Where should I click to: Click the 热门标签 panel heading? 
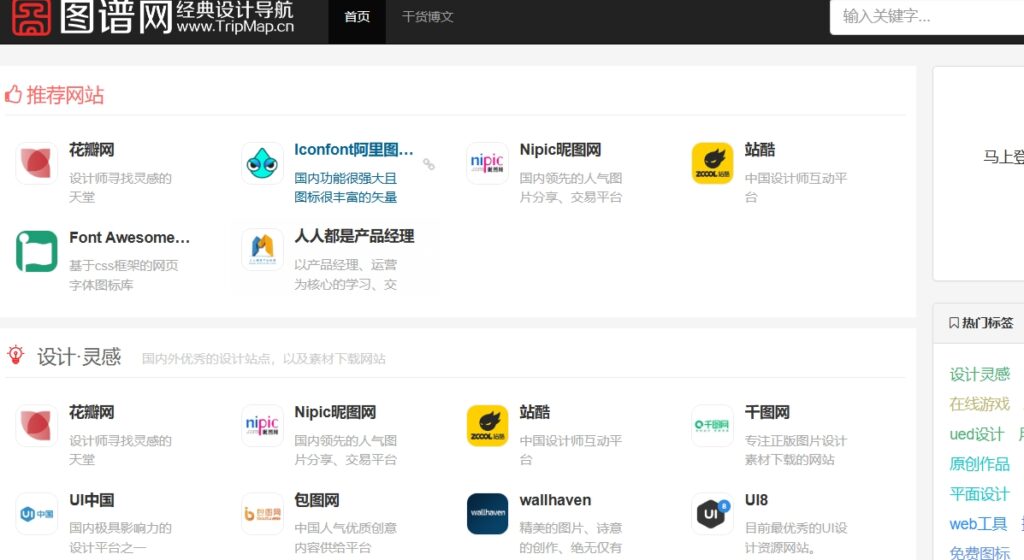(x=987, y=322)
